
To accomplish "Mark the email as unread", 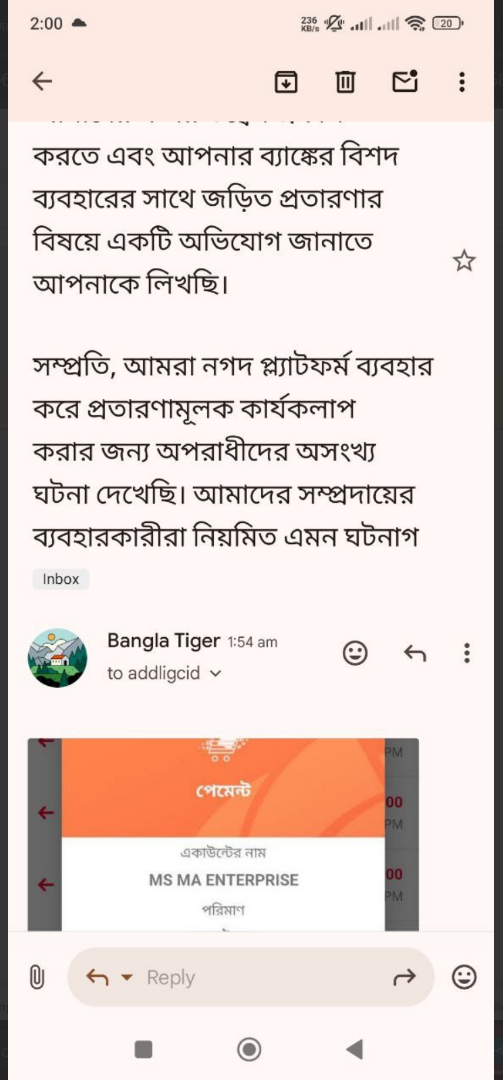I will click(x=405, y=81).
